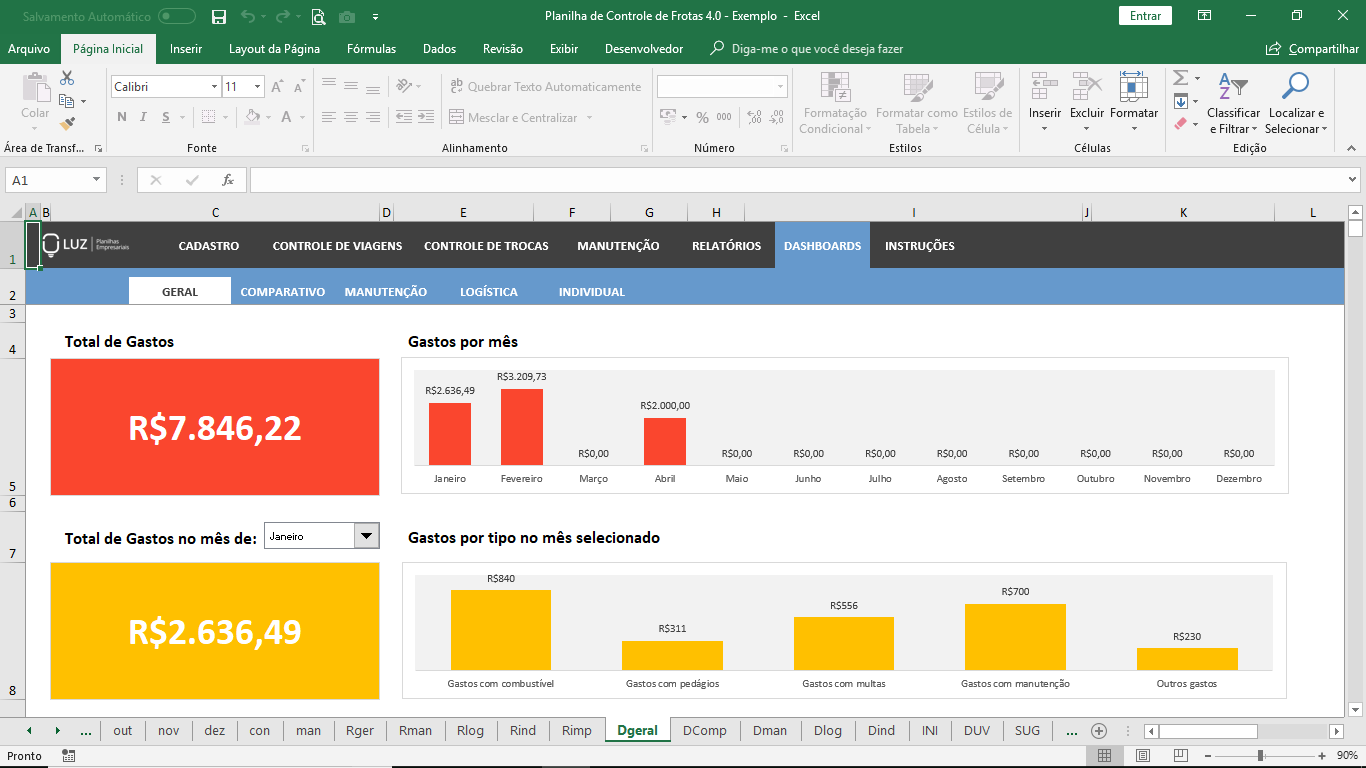Click the Save floppy disk icon
1366x768 pixels.
click(x=219, y=16)
